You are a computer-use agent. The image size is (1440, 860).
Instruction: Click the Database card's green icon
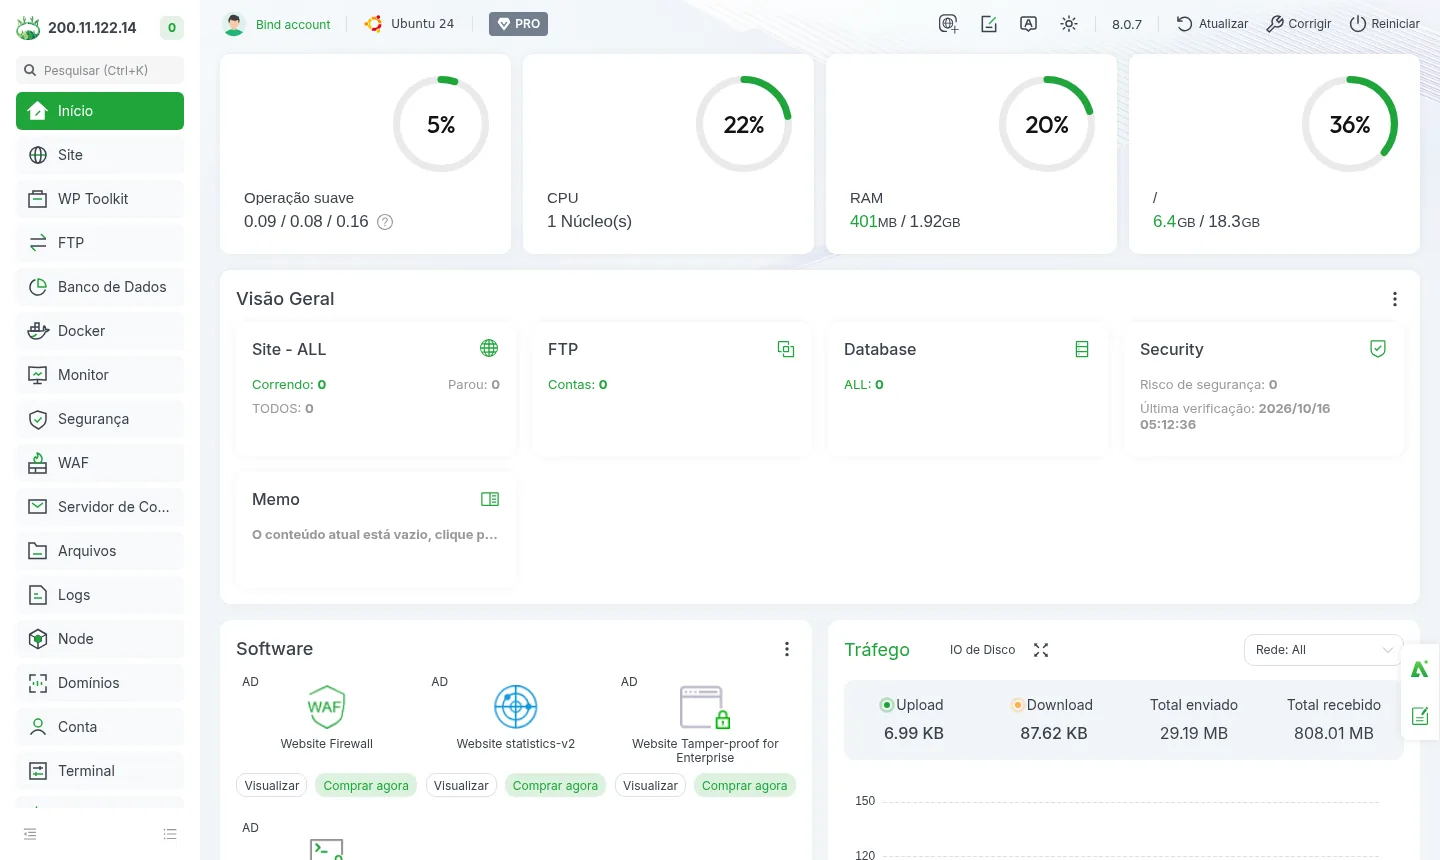(1082, 349)
